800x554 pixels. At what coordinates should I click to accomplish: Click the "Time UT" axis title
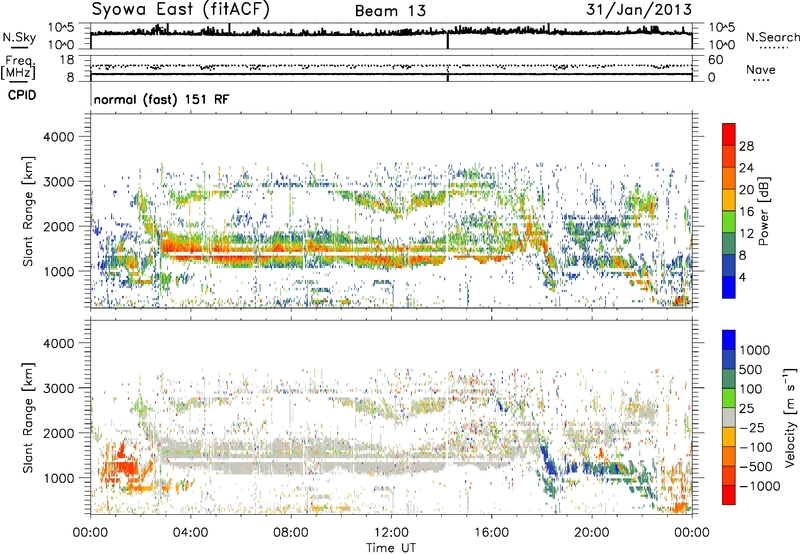(x=391, y=548)
